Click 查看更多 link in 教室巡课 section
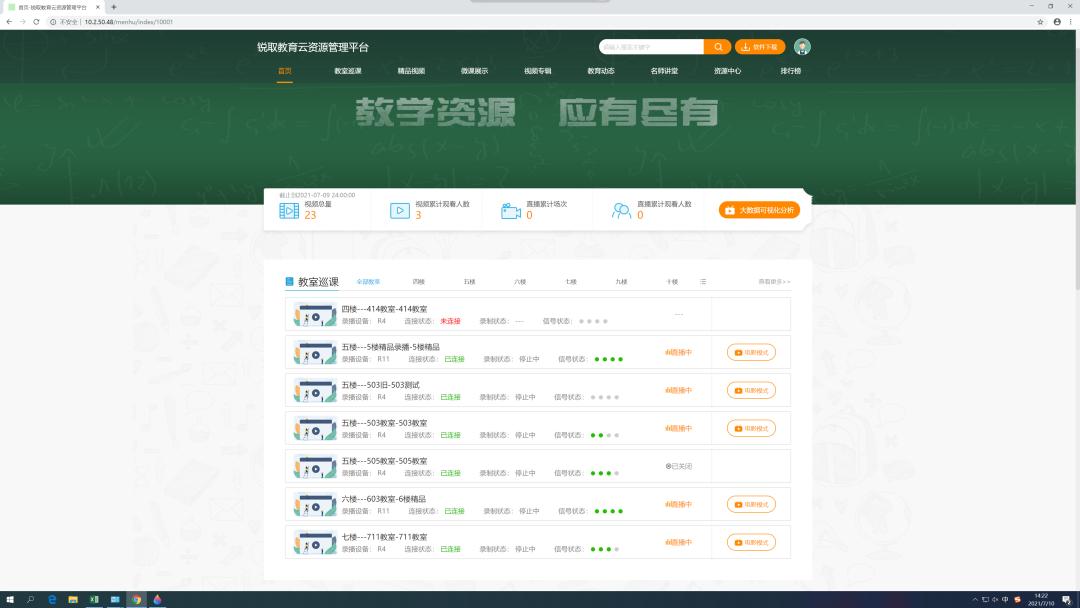This screenshot has height=608, width=1080. pyautogui.click(x=774, y=282)
